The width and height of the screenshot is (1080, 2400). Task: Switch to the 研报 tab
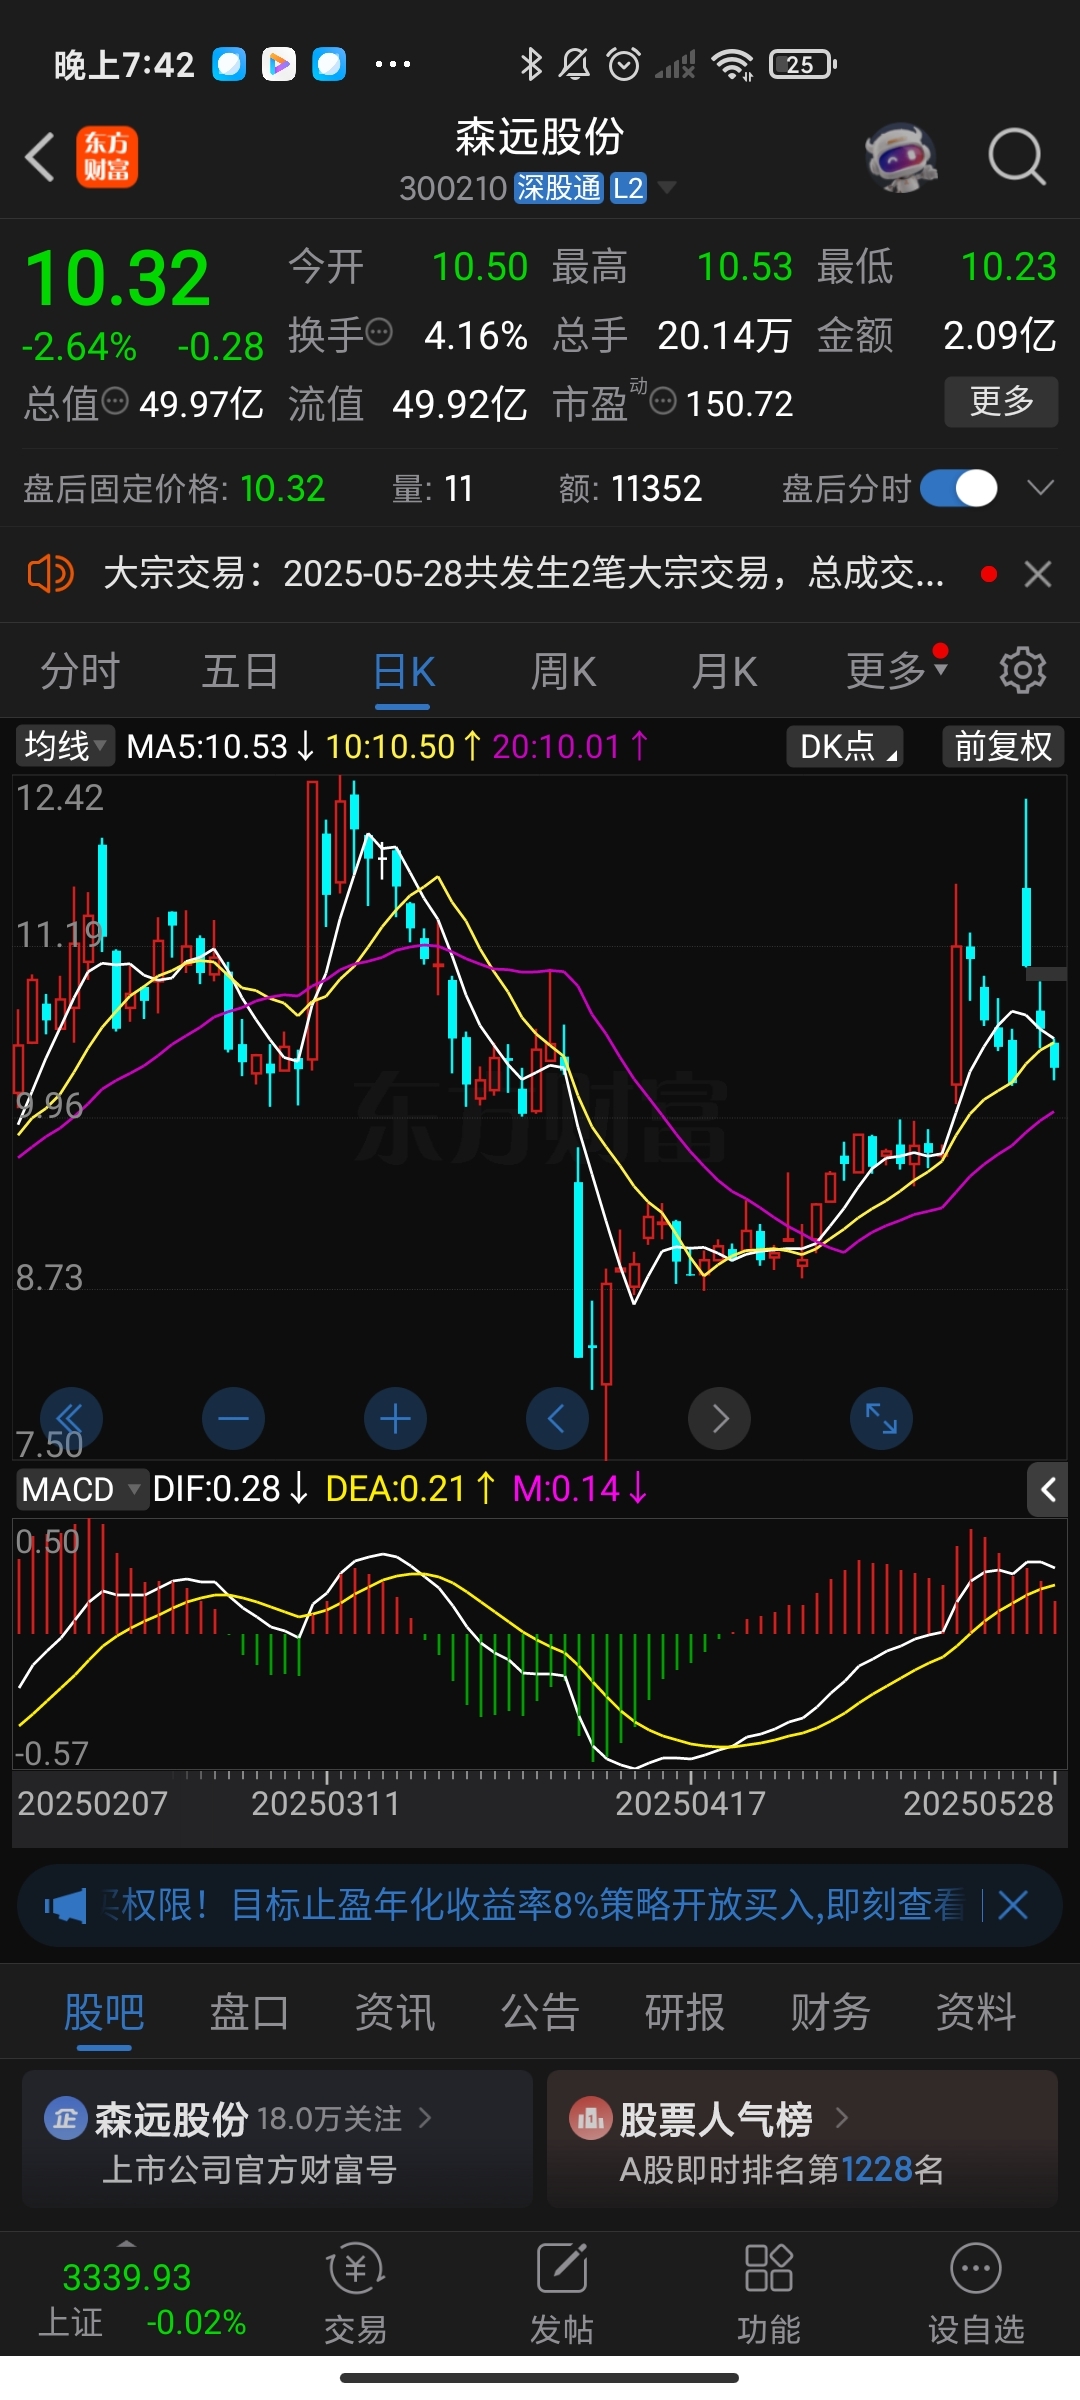point(685,2012)
